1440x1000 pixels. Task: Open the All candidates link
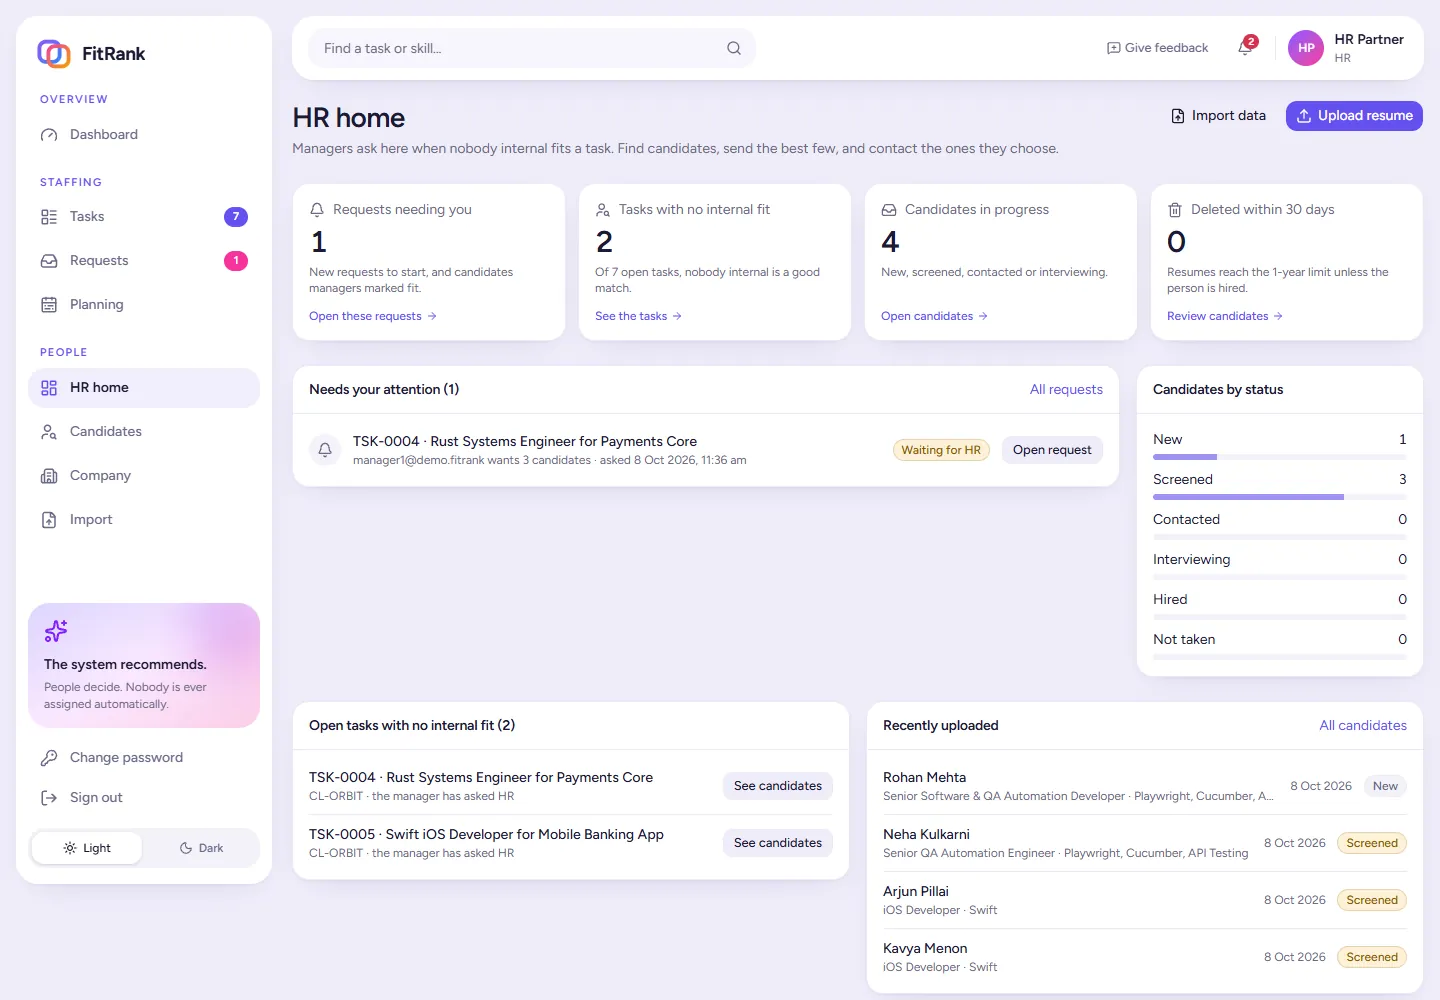[x=1363, y=726]
